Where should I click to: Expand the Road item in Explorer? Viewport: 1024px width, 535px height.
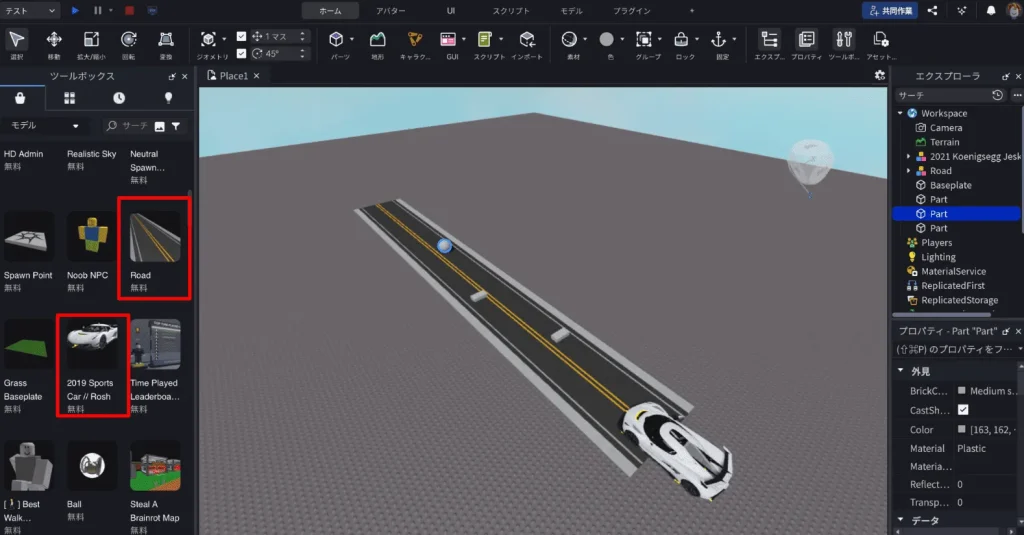pos(909,171)
